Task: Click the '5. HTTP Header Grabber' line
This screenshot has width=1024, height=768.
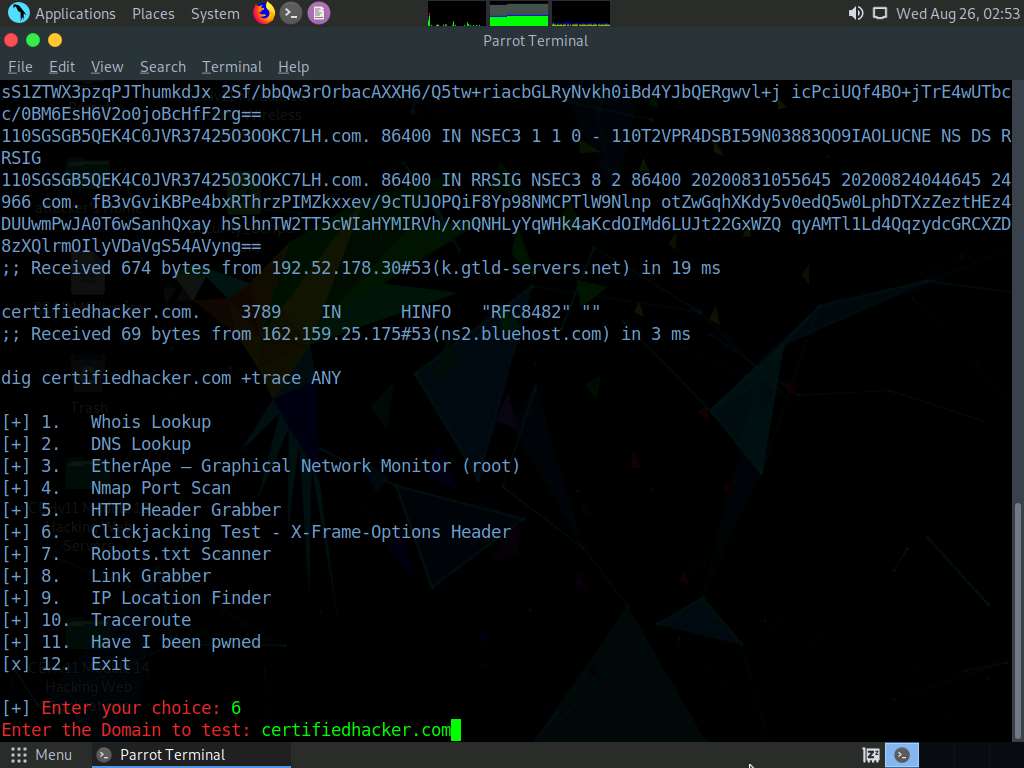Action: click(x=142, y=510)
